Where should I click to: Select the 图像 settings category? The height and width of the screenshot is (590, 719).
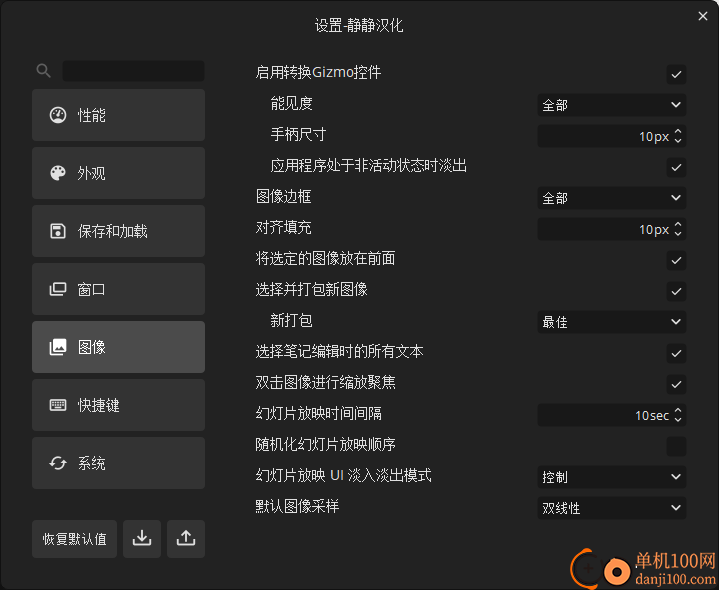[x=118, y=347]
